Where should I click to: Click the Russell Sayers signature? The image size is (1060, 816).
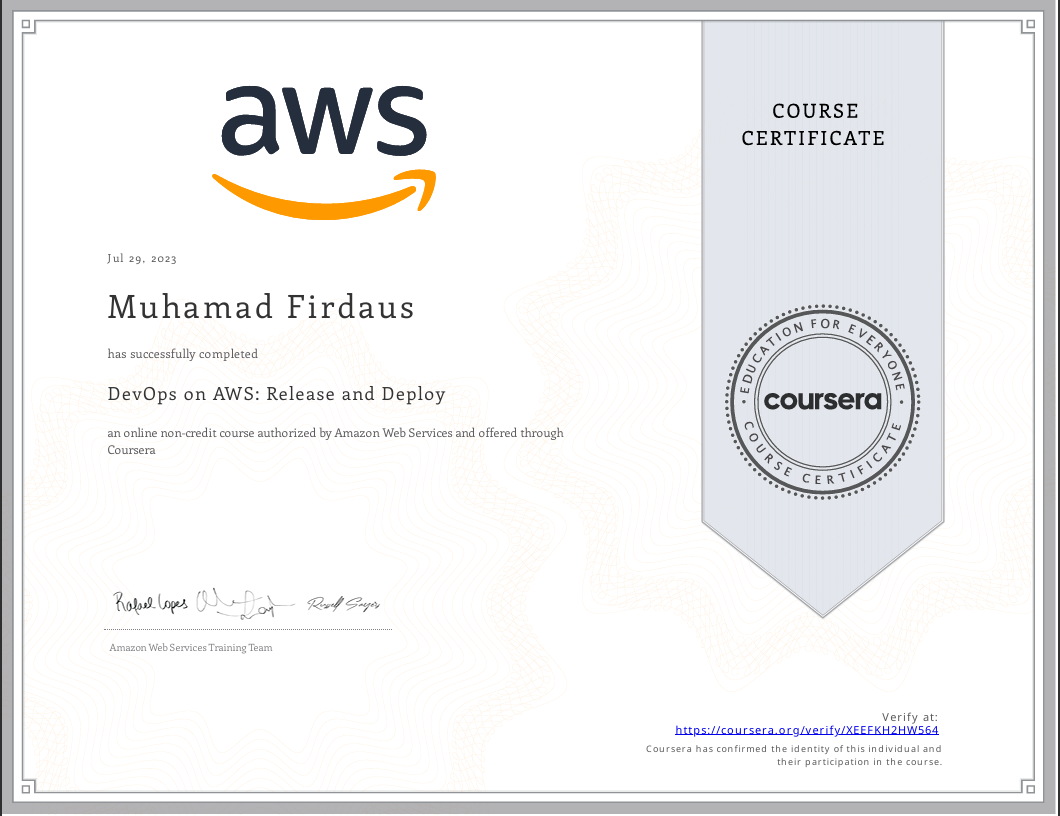pos(343,605)
